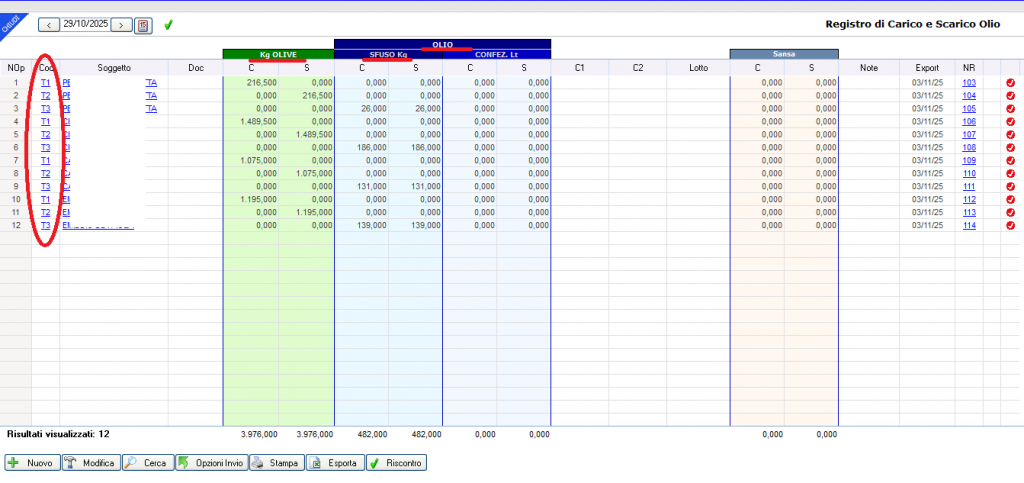Click the C1 column header
Viewport: 1024px width, 483px height.
point(580,68)
